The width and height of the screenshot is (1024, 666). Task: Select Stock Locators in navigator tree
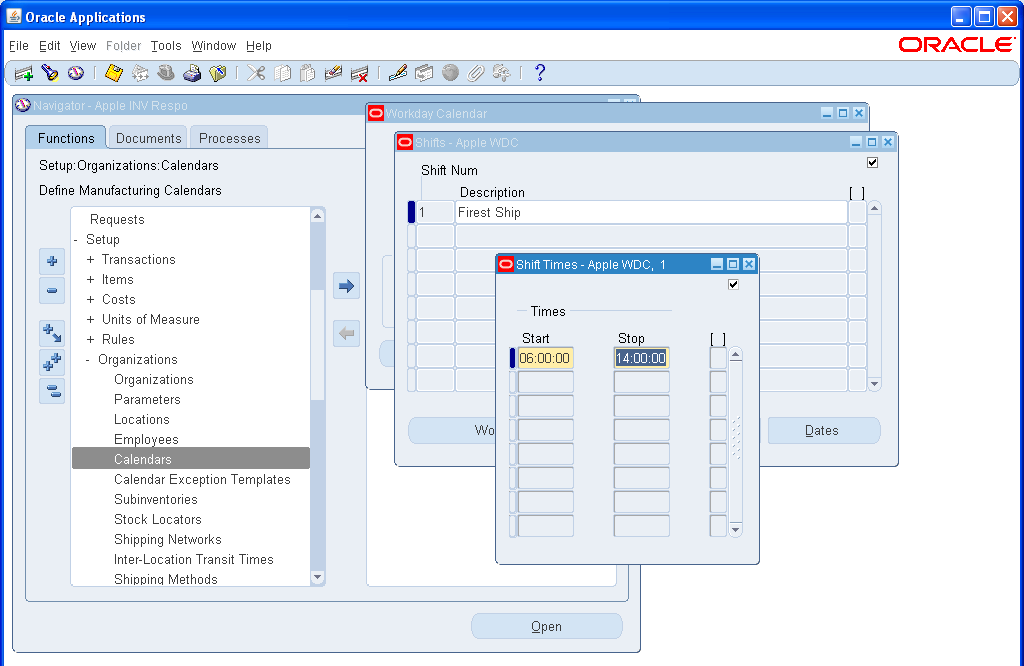click(157, 519)
